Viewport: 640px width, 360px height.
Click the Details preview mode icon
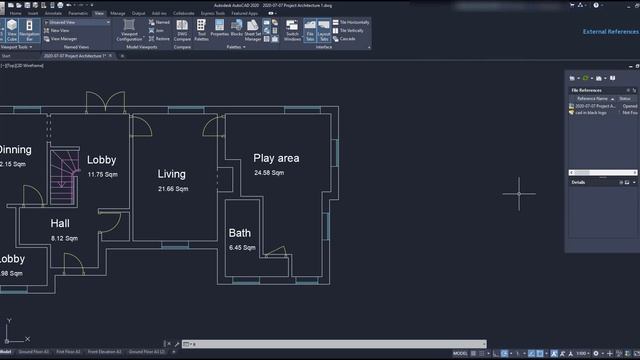627,182
